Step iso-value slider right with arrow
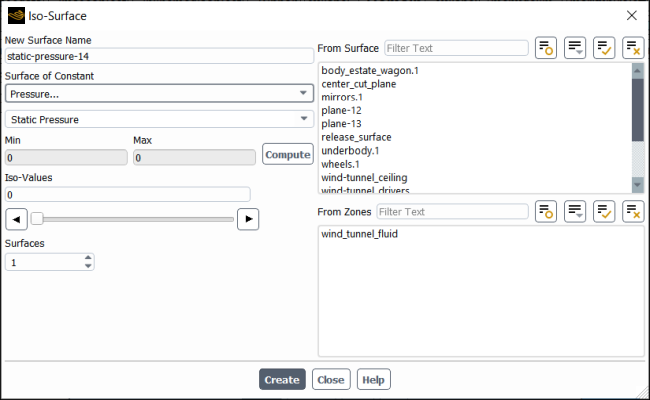650x400 pixels. [x=248, y=219]
